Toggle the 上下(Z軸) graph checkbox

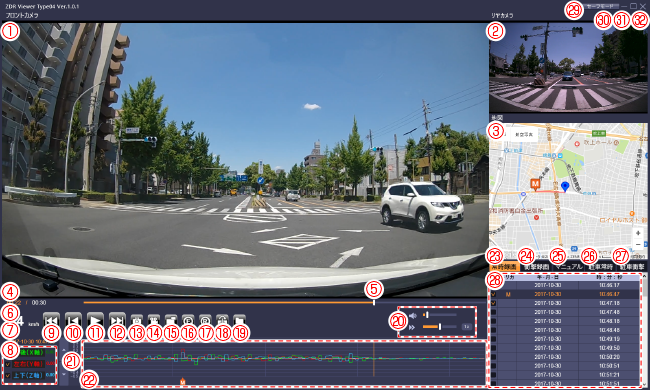tap(8, 375)
